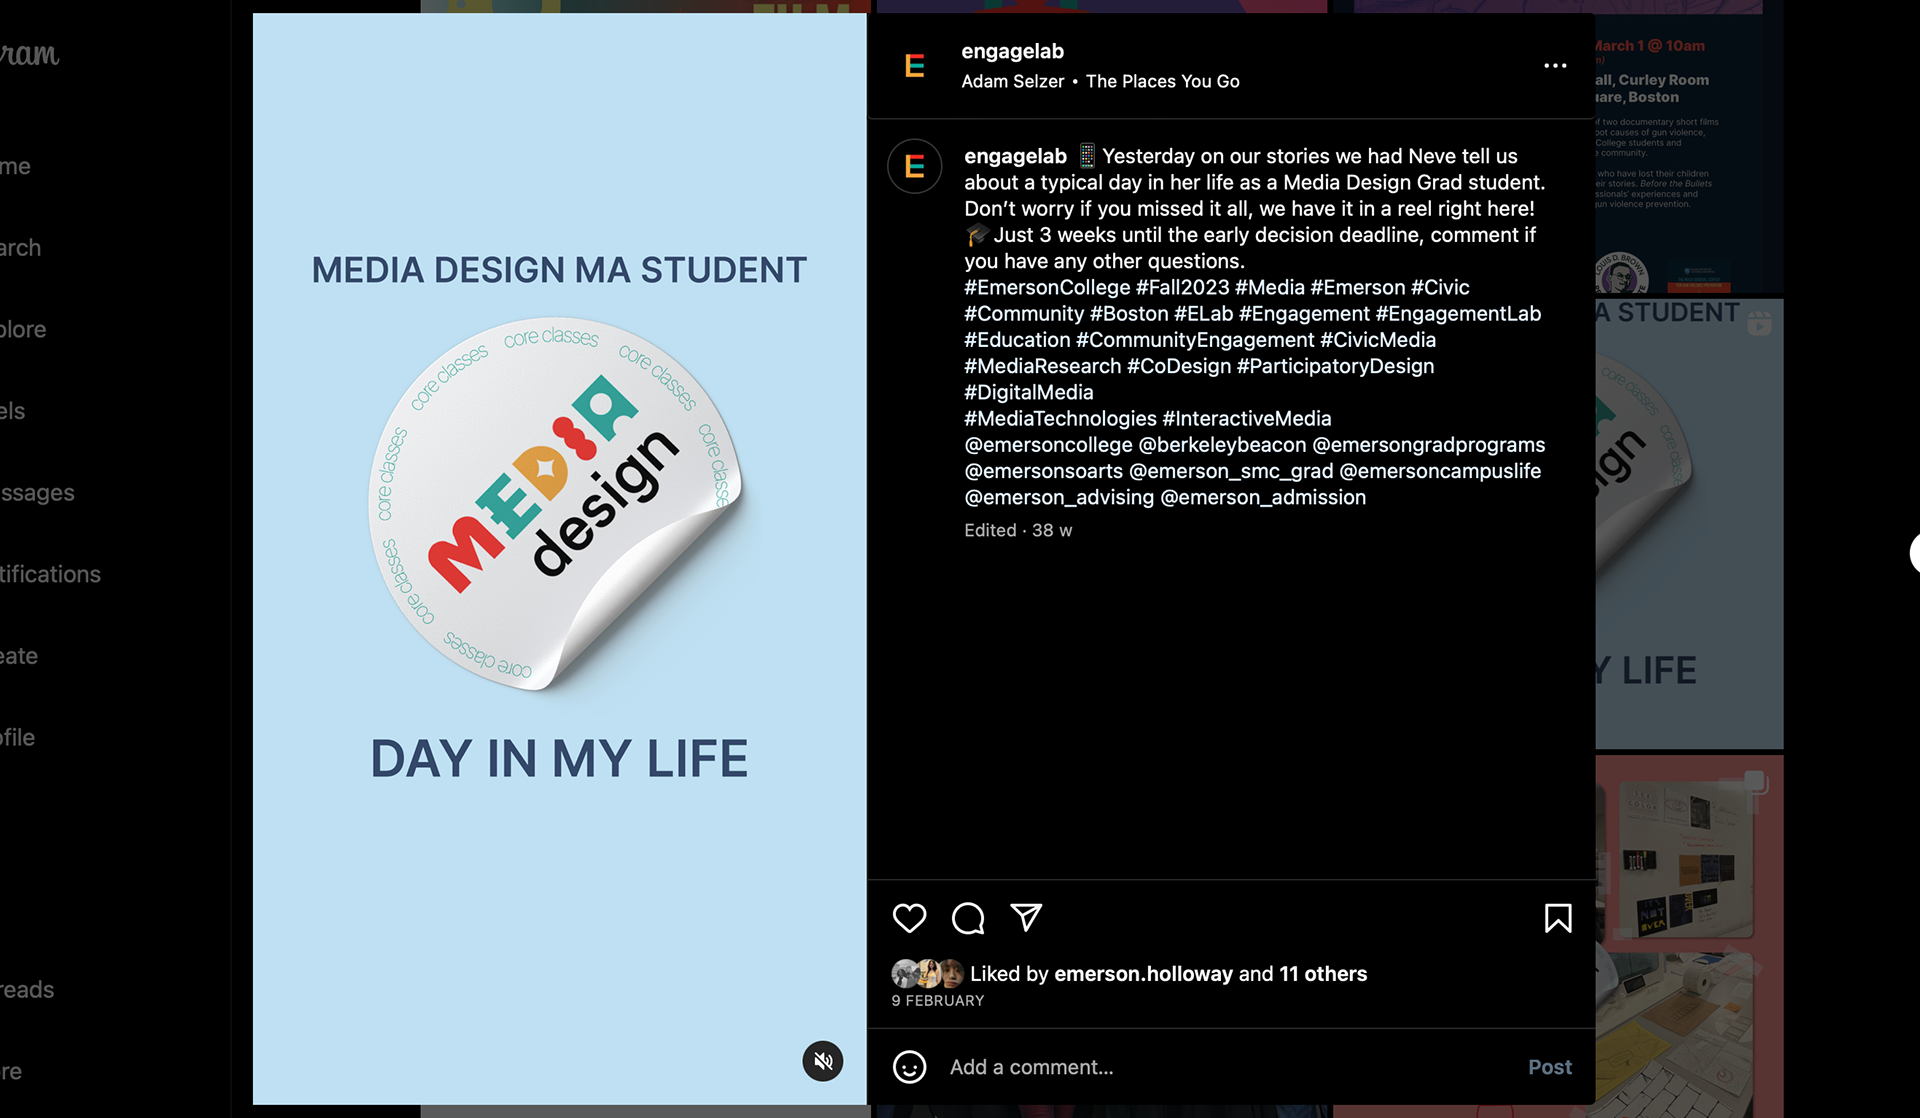Click the engagelab avatar in post header
The width and height of the screenshot is (1920, 1118).
pos(914,66)
